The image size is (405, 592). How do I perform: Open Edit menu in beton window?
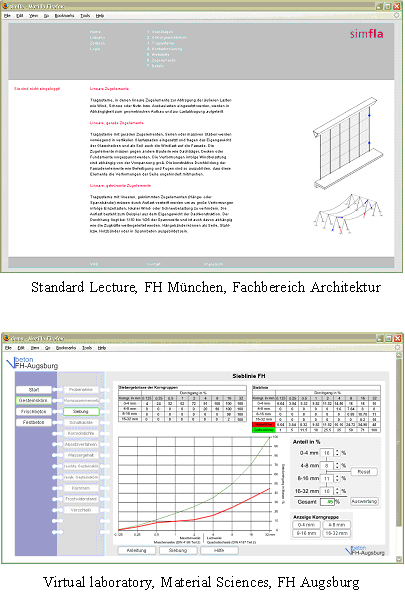pyautogui.click(x=21, y=348)
